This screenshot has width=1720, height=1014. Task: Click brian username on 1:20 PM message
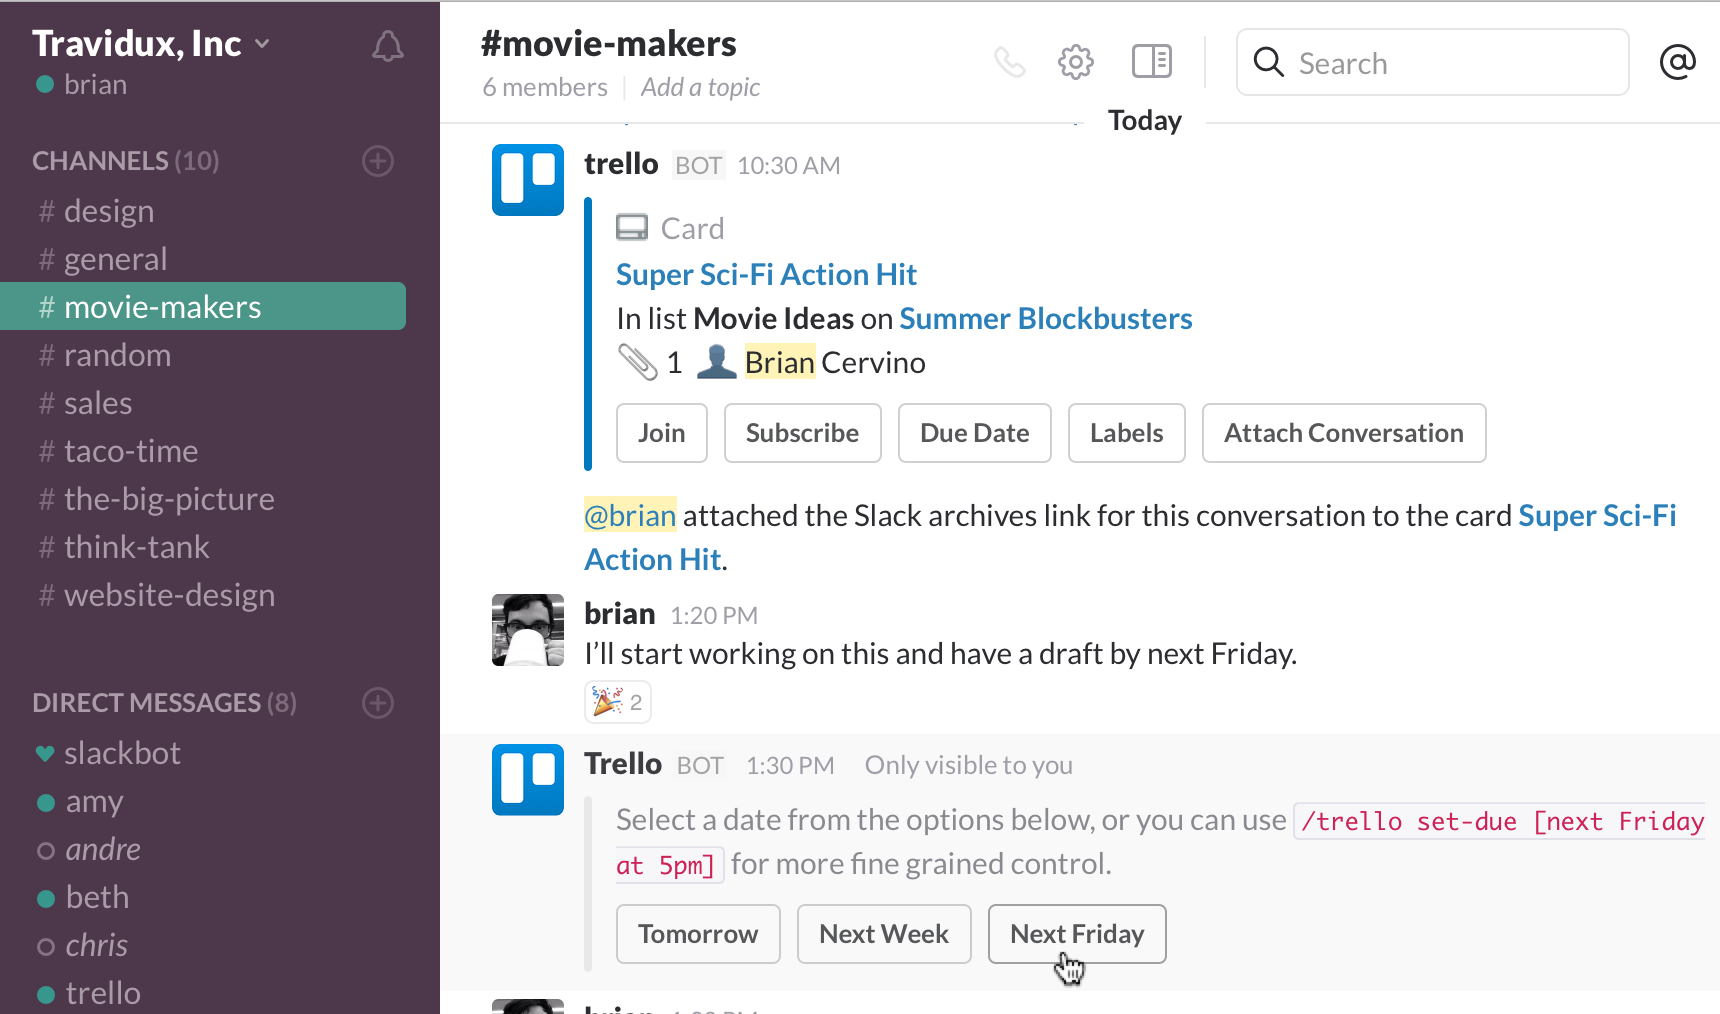pos(620,613)
